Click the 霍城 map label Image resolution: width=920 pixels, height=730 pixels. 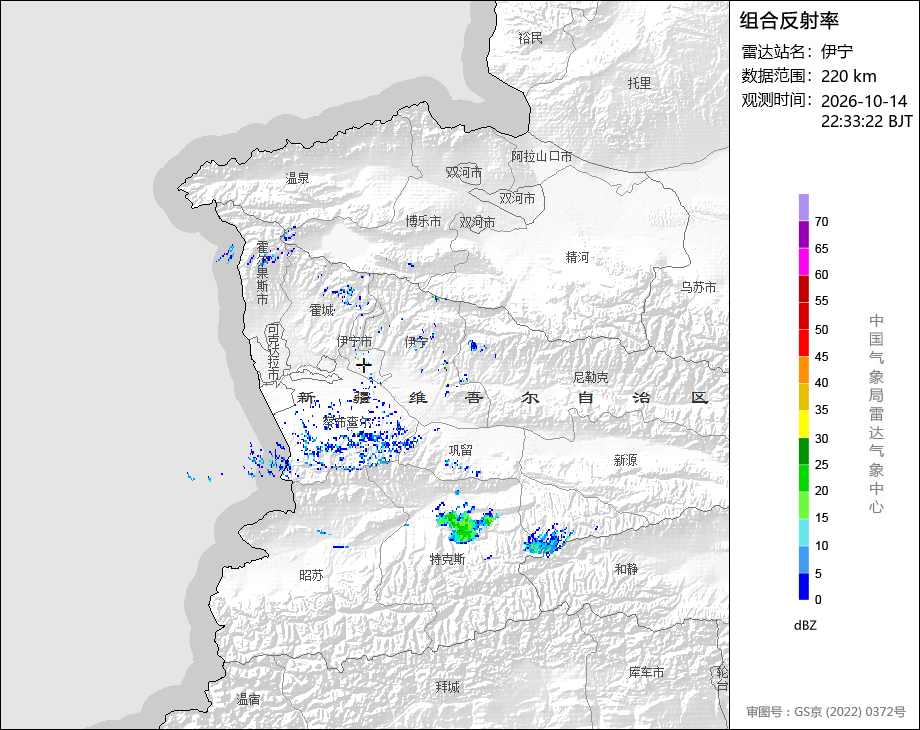point(322,310)
